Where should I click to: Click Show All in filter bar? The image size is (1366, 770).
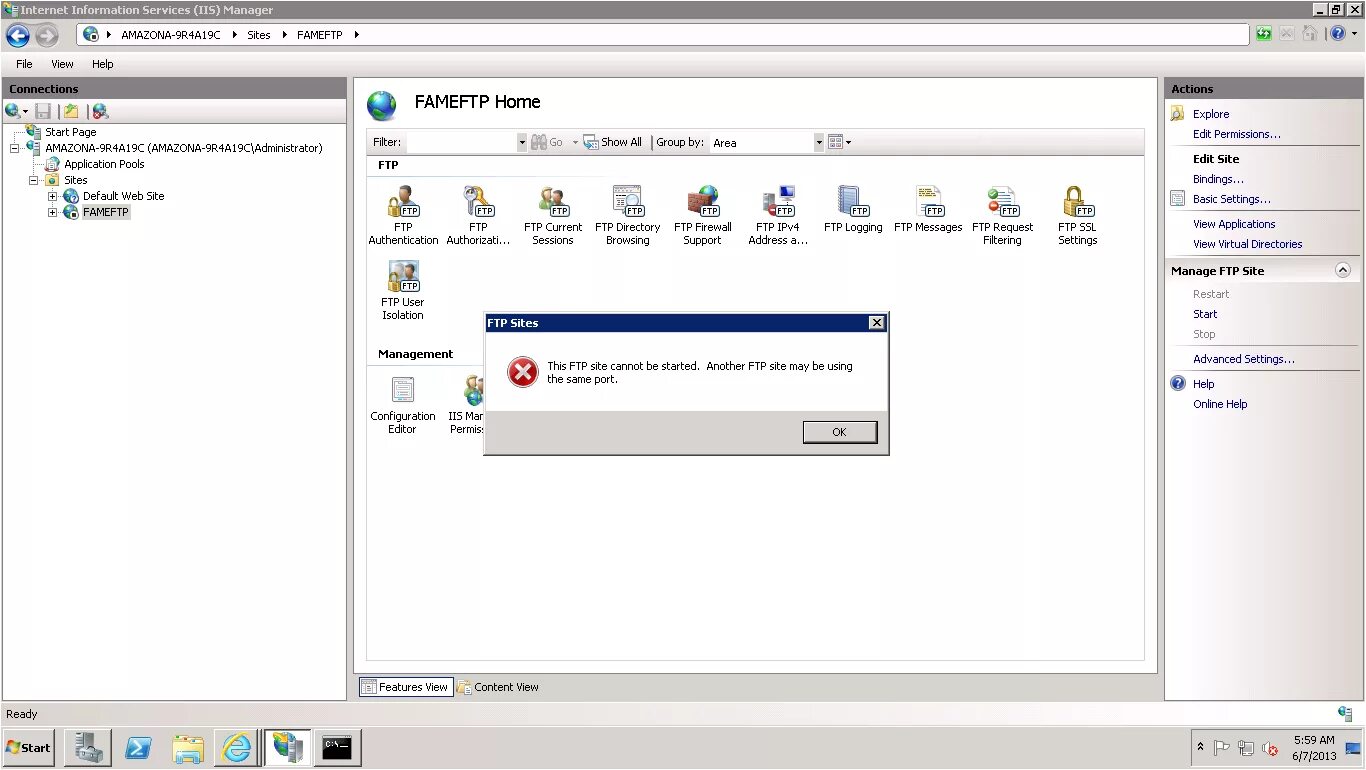coord(613,142)
